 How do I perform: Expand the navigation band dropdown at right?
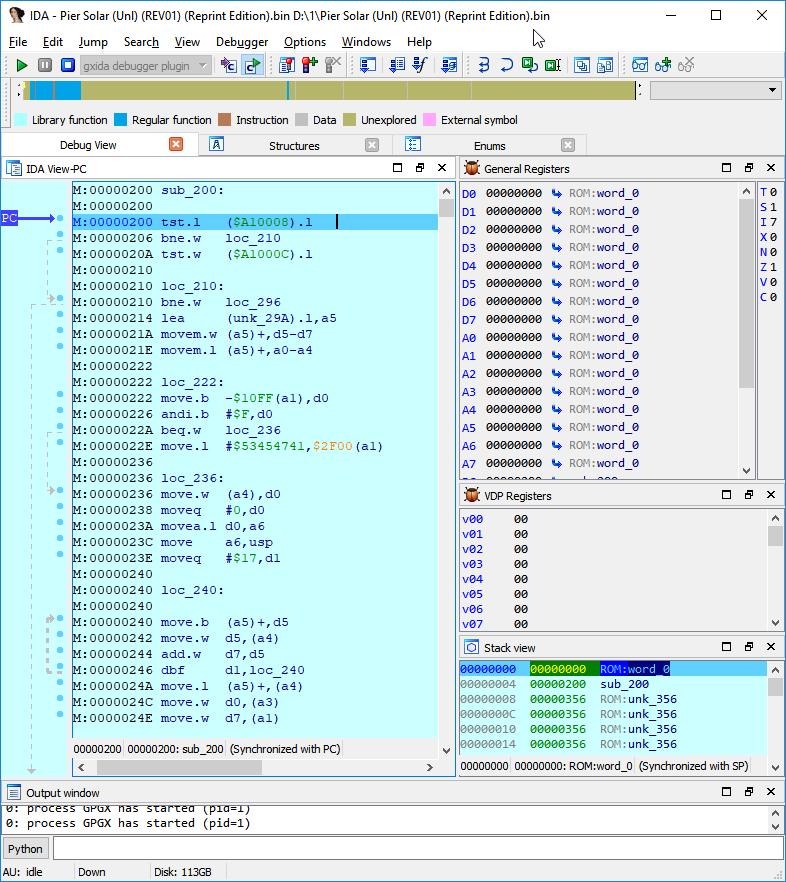772,90
